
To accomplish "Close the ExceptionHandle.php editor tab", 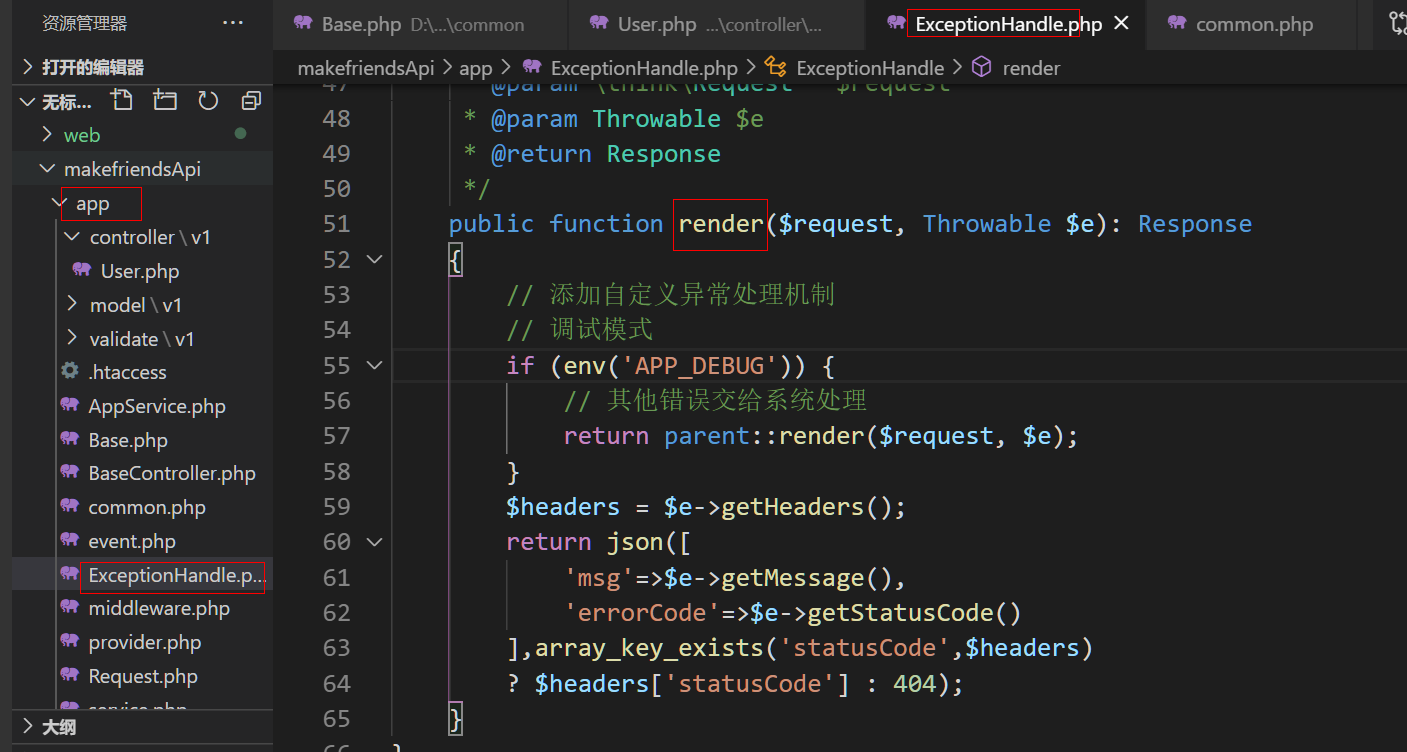I will [x=1122, y=23].
